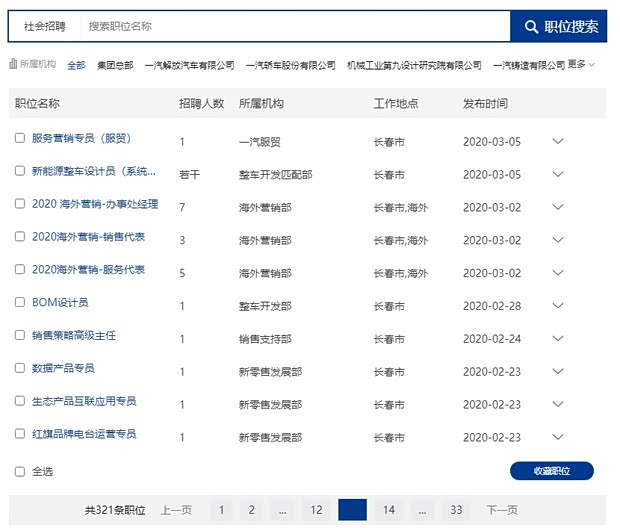Check the 数据产品专员 checkbox
The image size is (620, 528).
20,368
